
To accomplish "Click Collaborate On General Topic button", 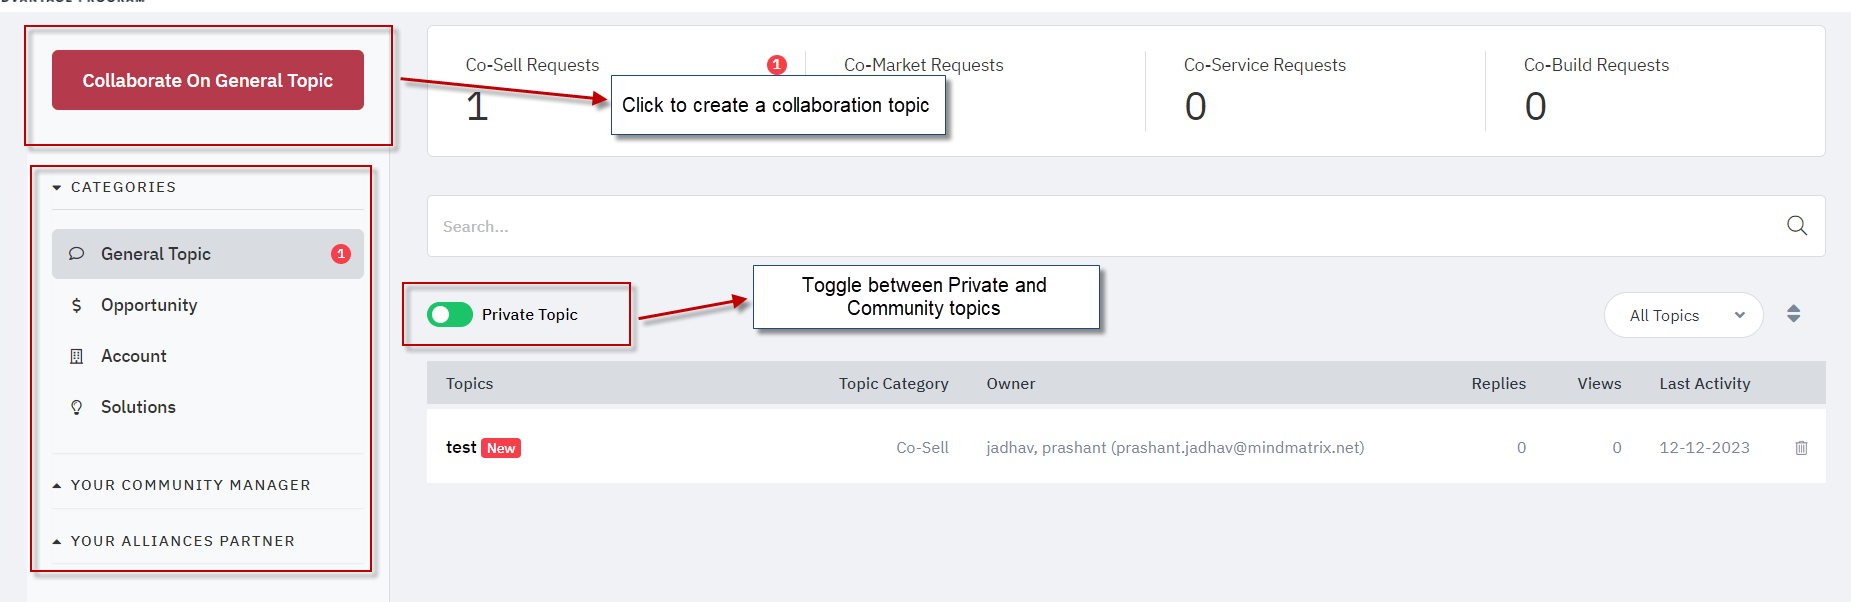I will pos(208,80).
